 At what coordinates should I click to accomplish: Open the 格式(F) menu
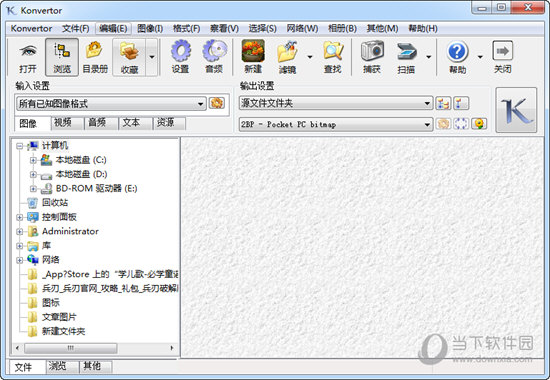coord(186,28)
